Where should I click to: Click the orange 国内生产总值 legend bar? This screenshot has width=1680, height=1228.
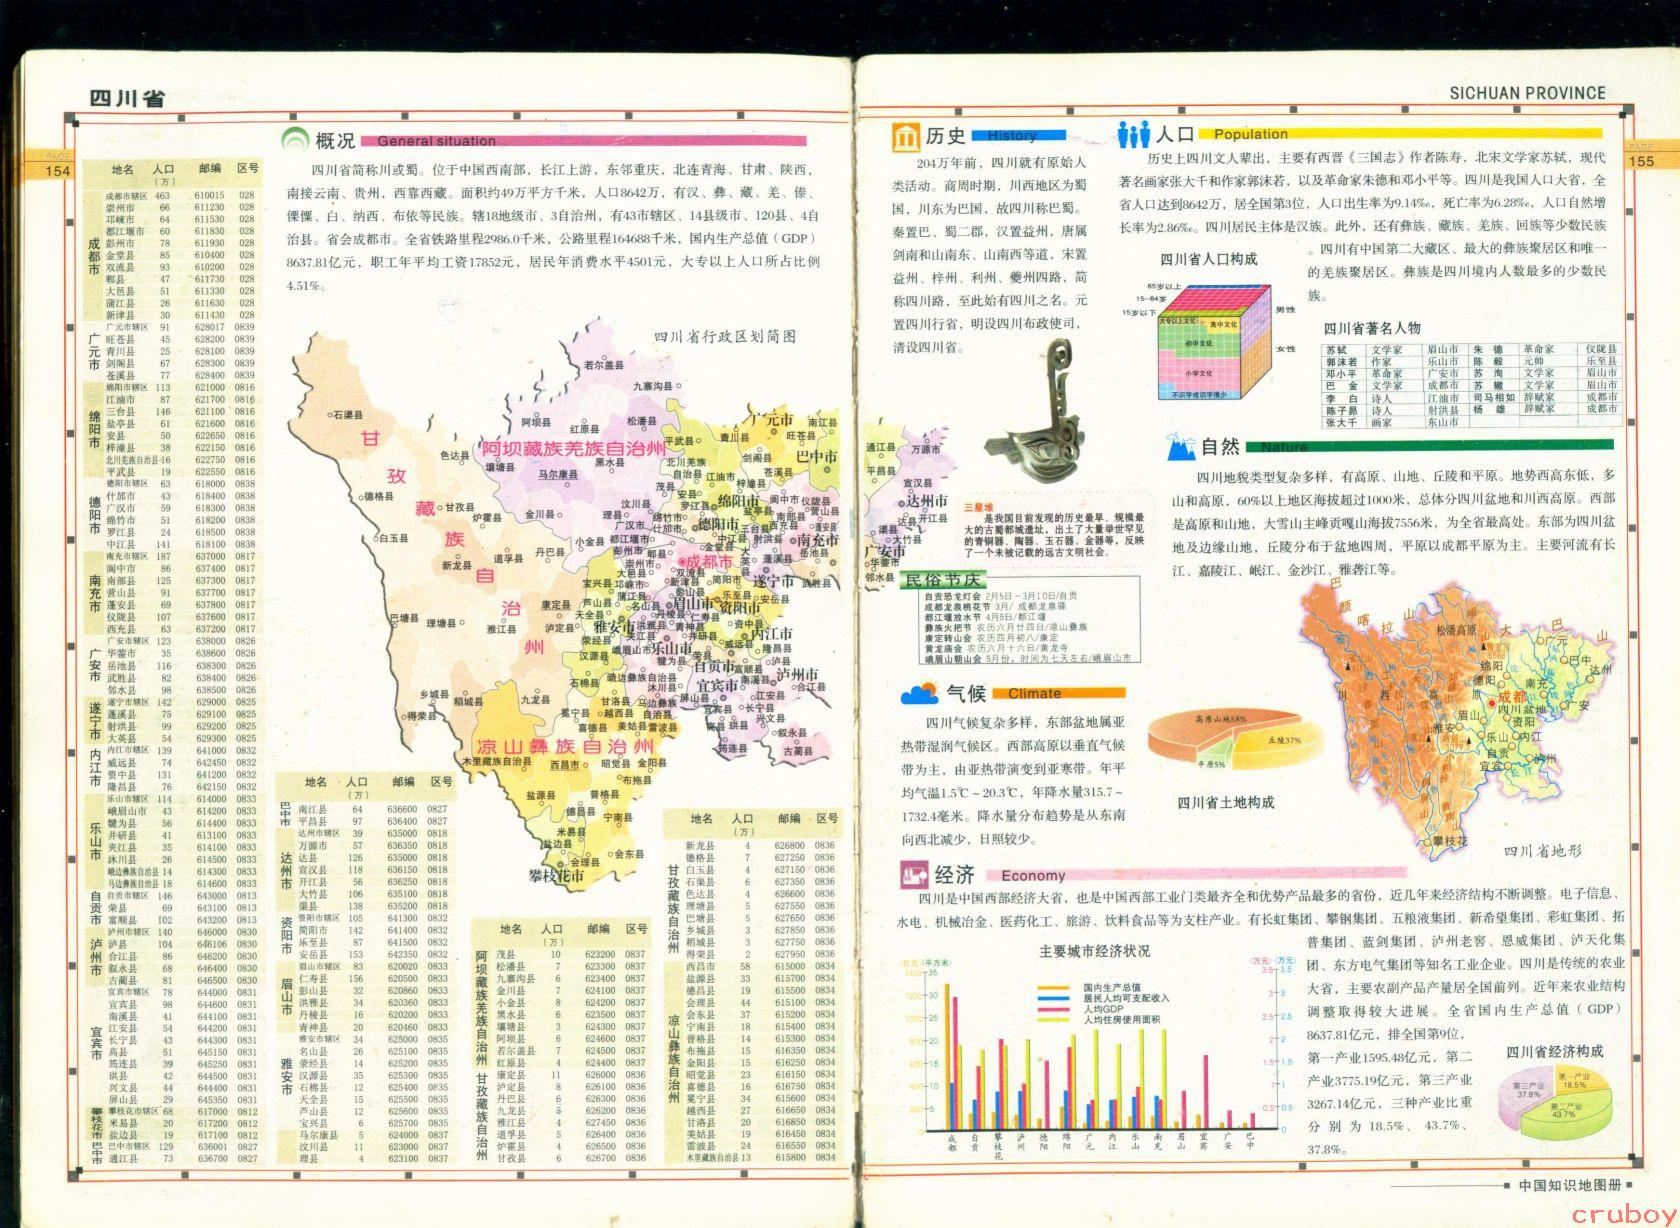[x=1052, y=987]
